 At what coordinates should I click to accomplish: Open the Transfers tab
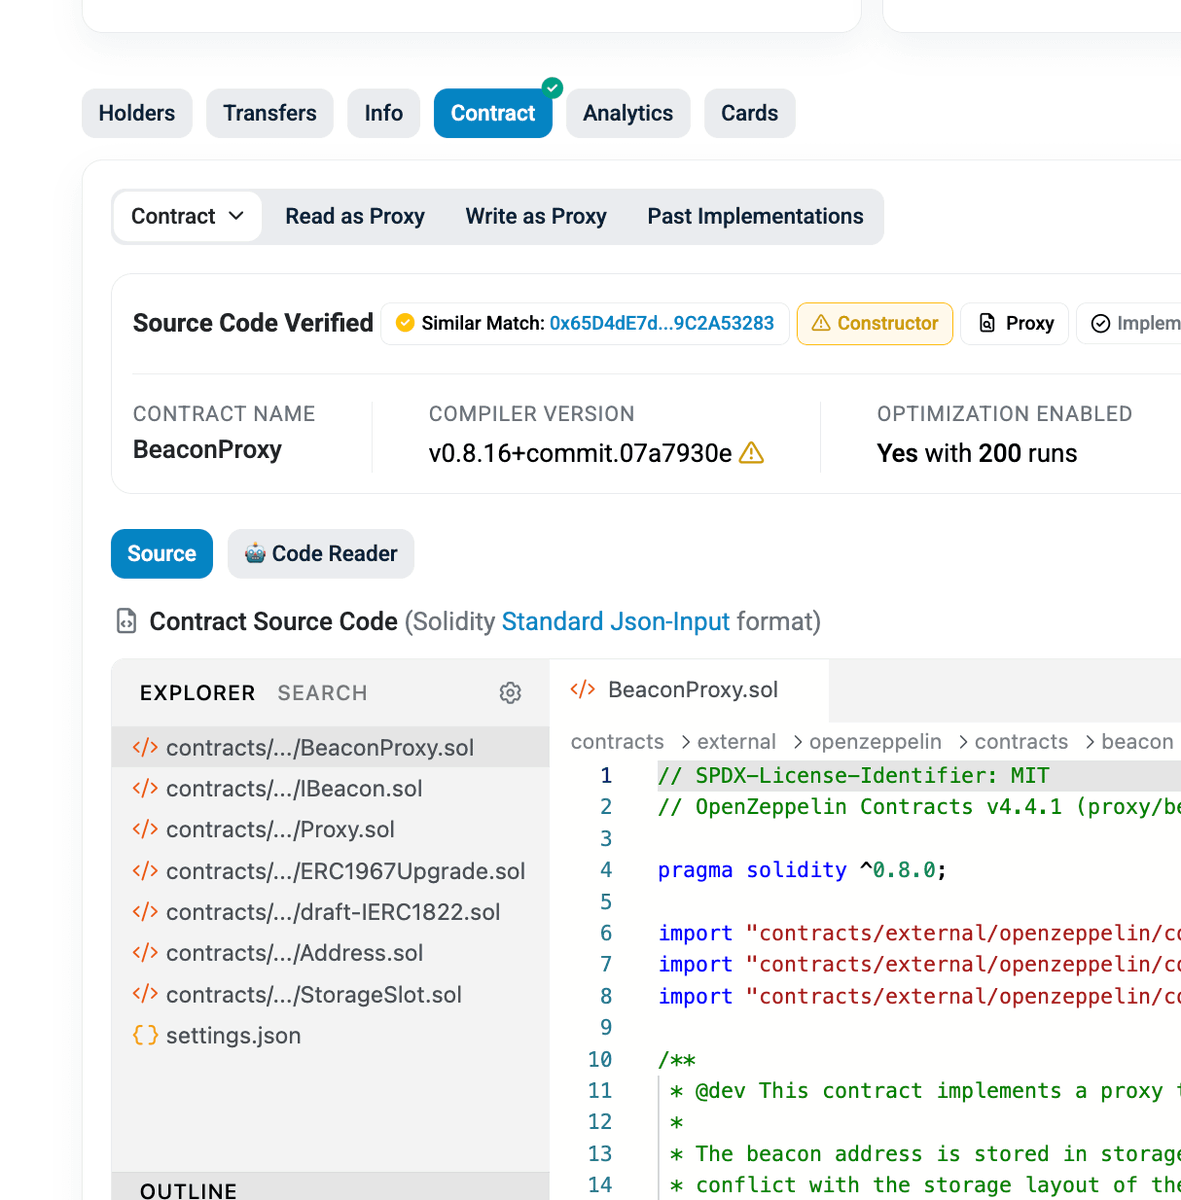point(270,113)
